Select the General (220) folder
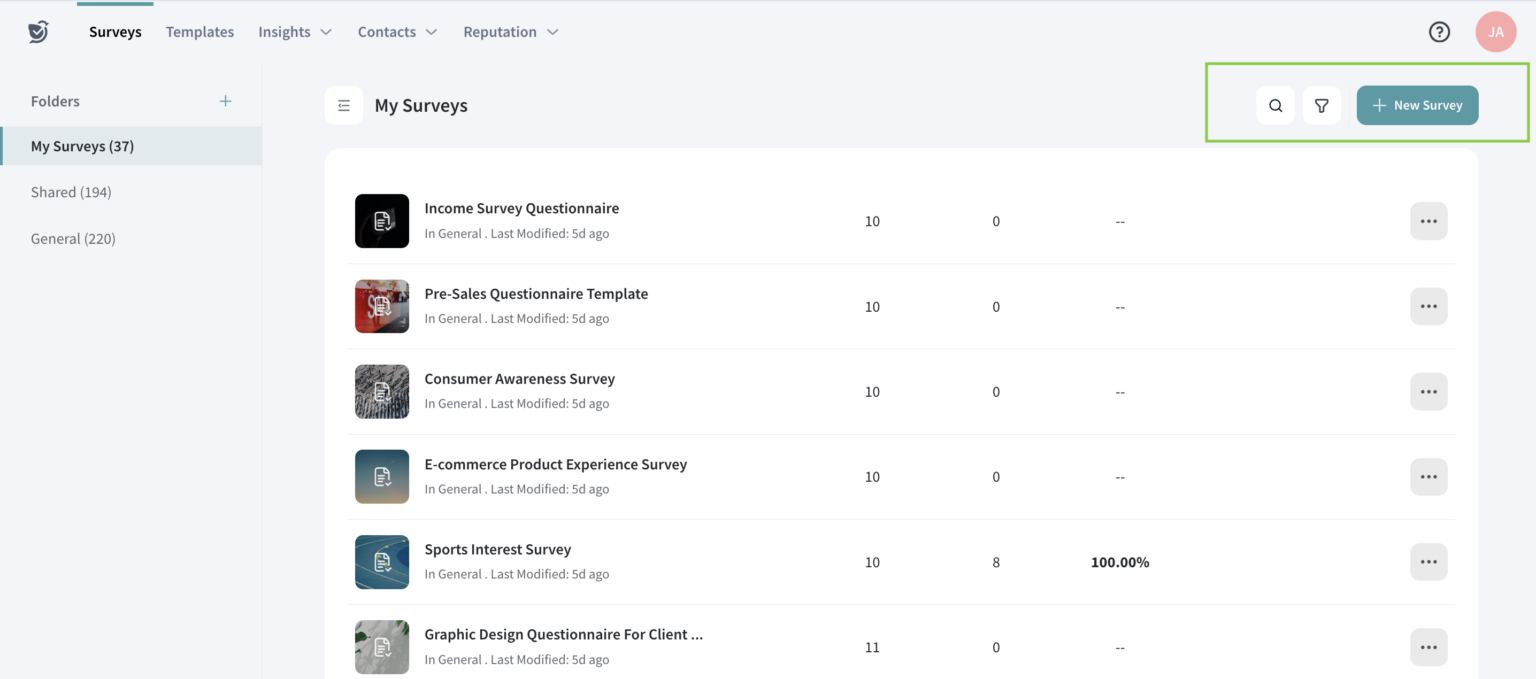1536x679 pixels. [73, 239]
